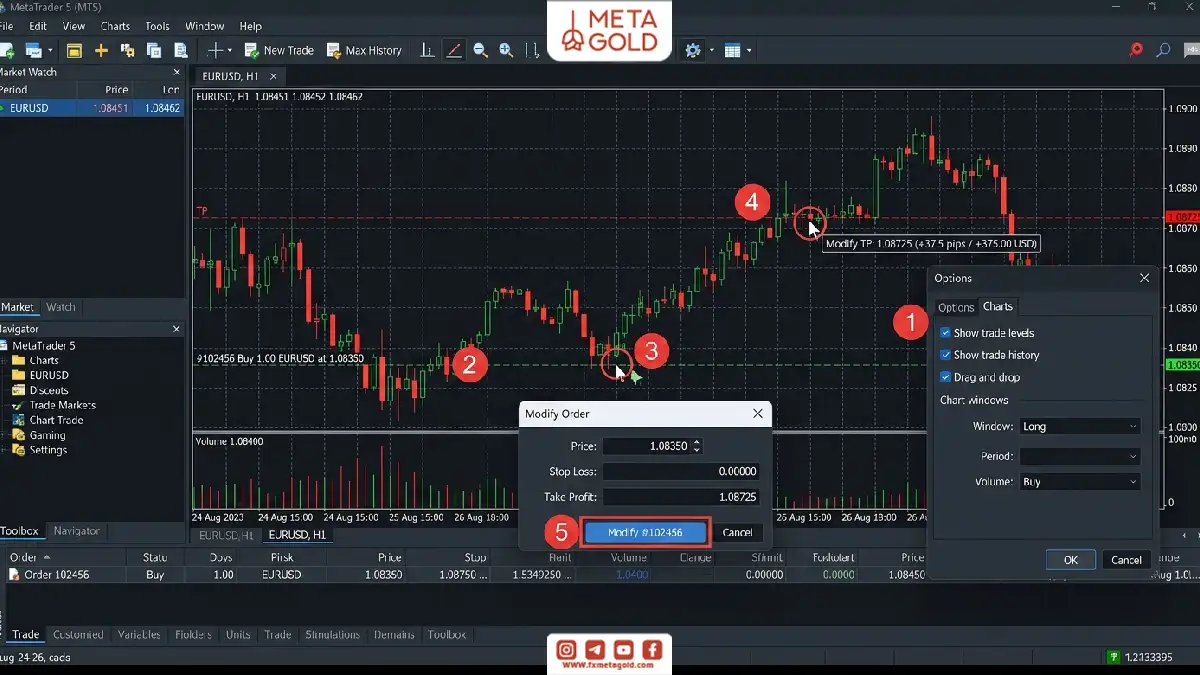
Task: Toggle Show trade levels checkbox
Action: pyautogui.click(x=946, y=333)
